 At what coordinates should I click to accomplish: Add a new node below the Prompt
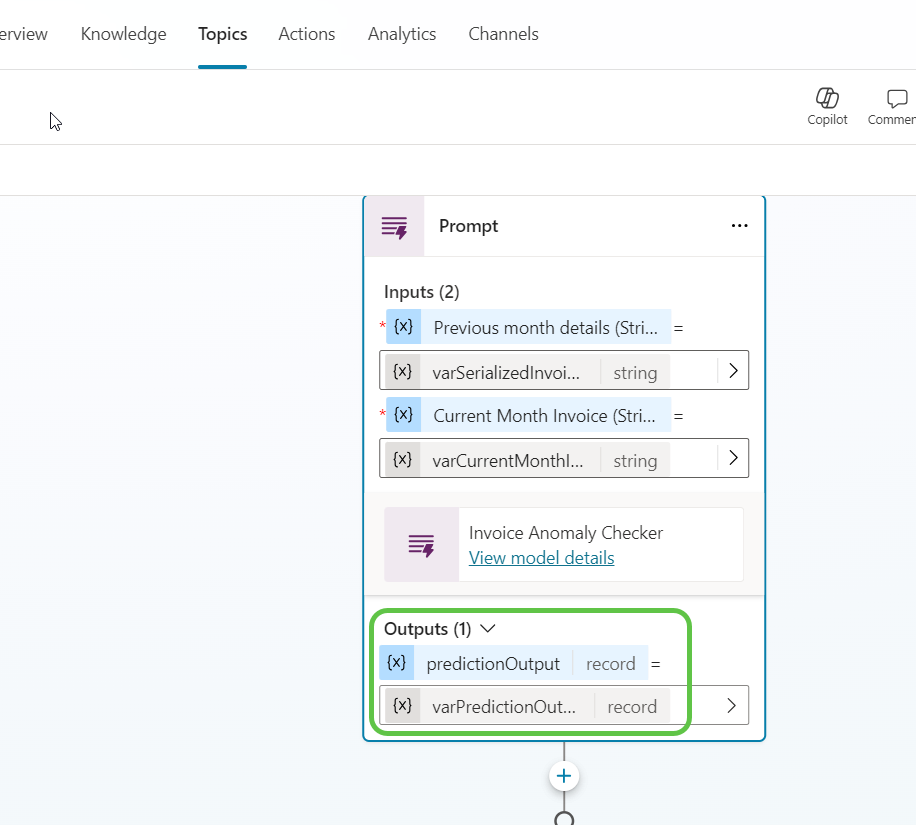tap(563, 775)
